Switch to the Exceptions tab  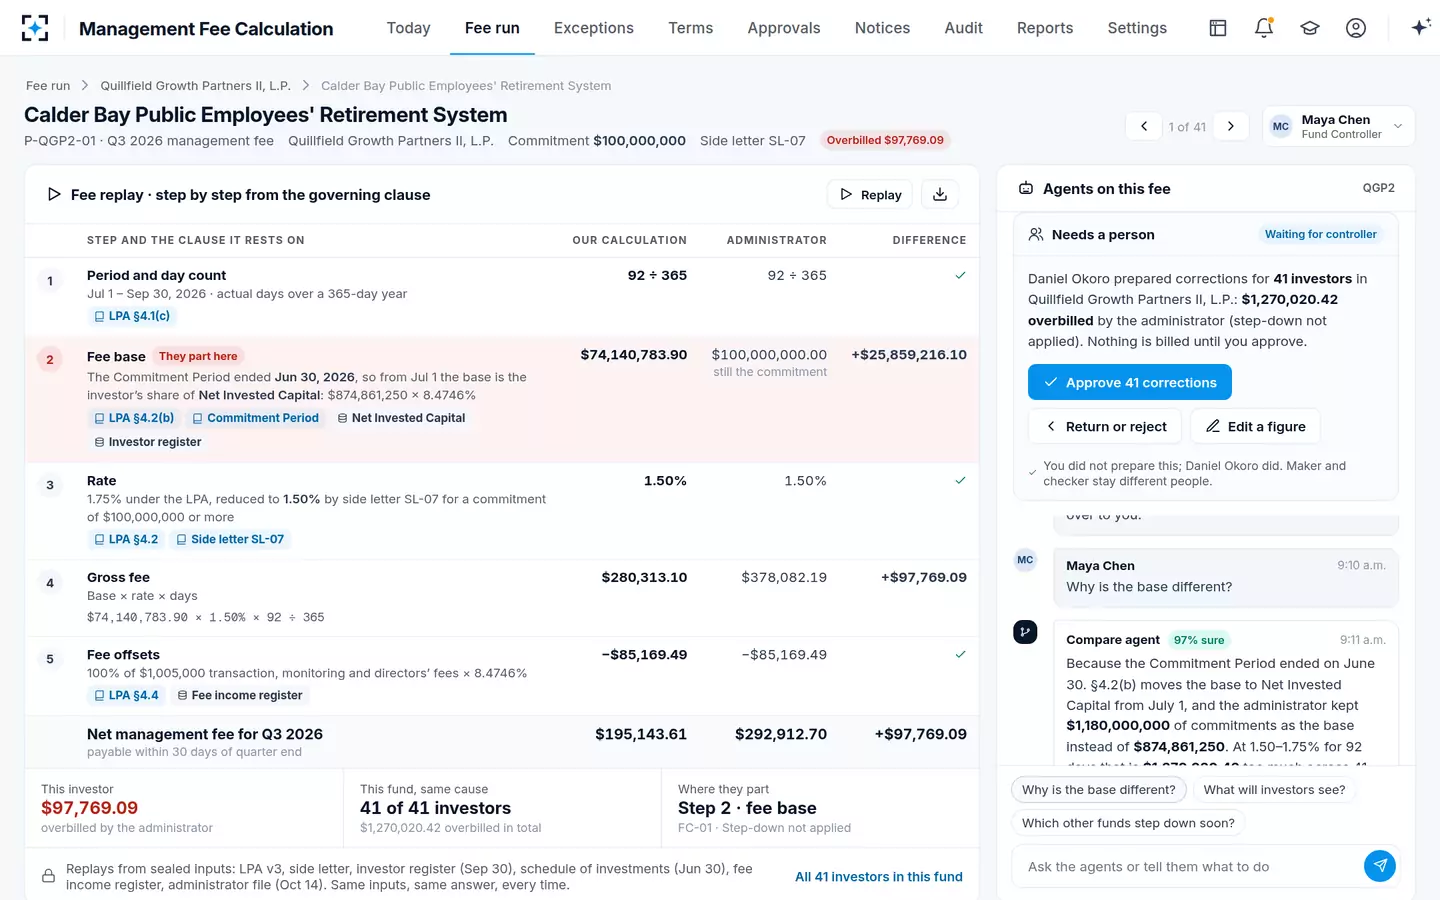point(594,28)
